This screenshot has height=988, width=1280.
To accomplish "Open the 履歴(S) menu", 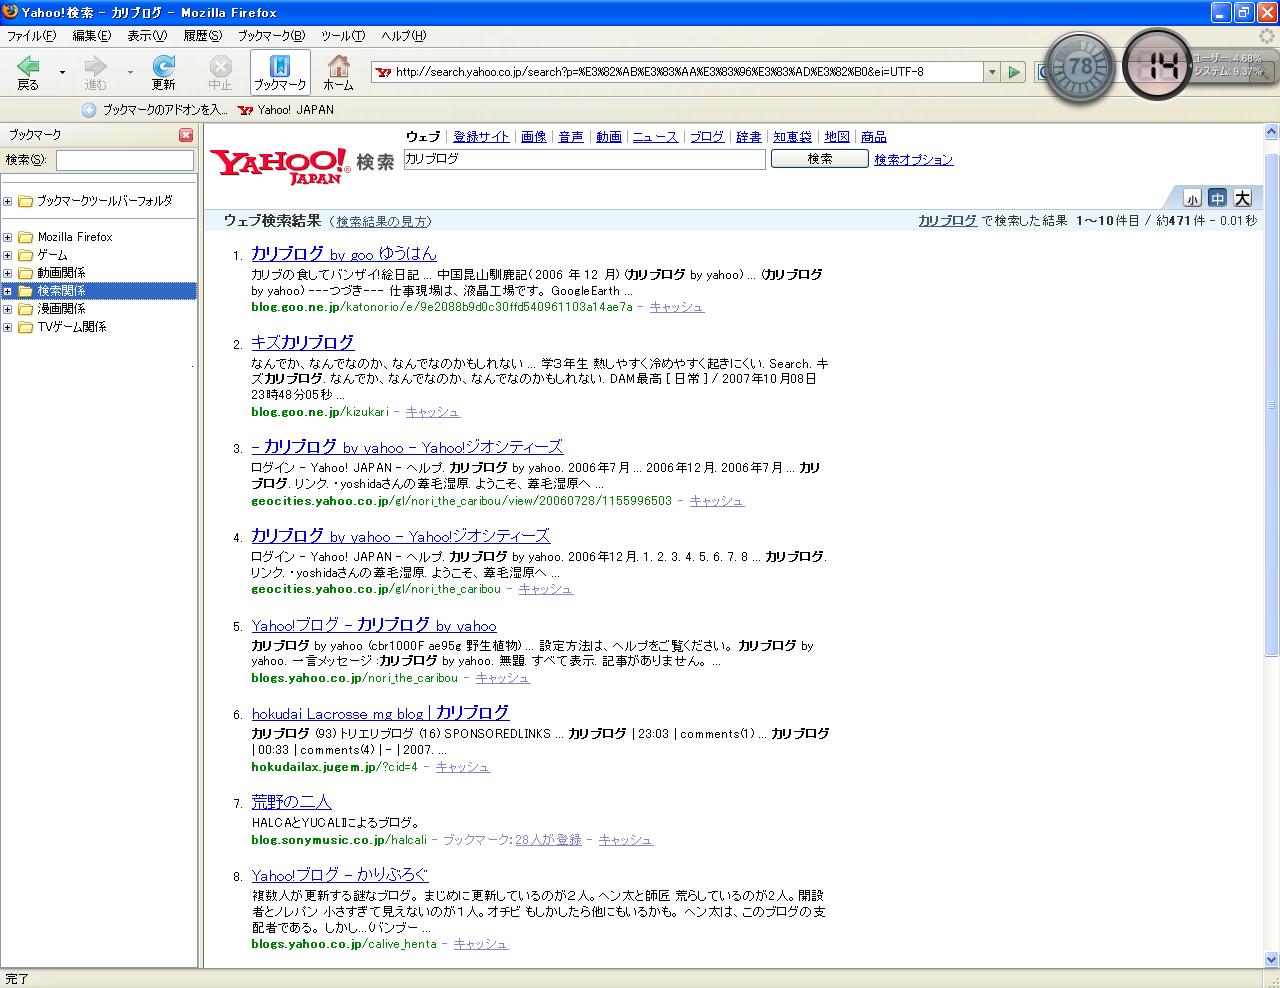I will click(203, 35).
